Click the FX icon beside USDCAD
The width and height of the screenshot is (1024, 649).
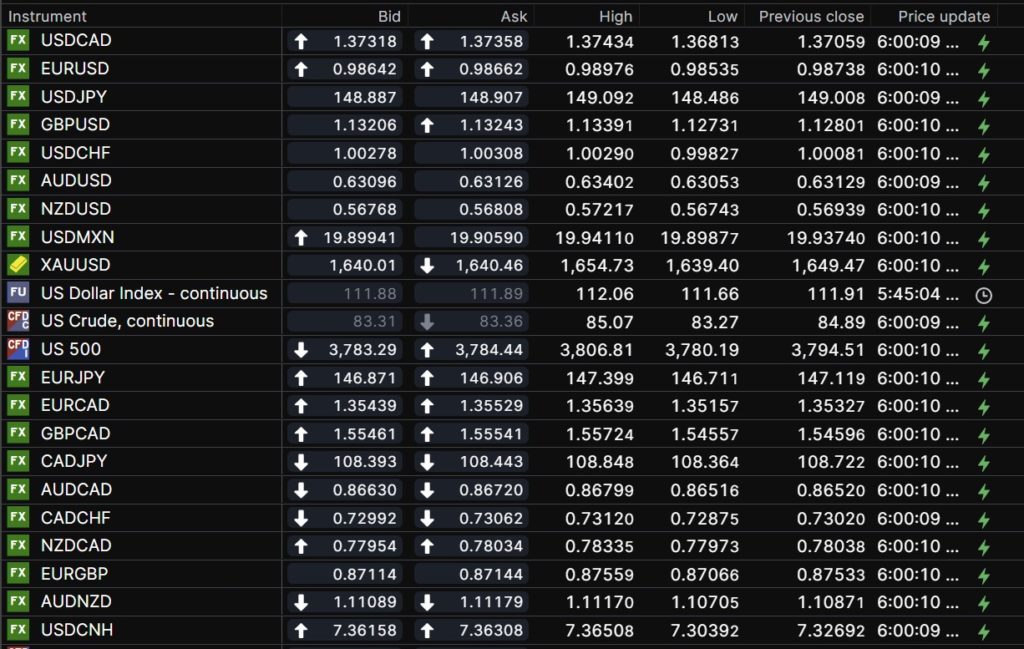point(18,41)
